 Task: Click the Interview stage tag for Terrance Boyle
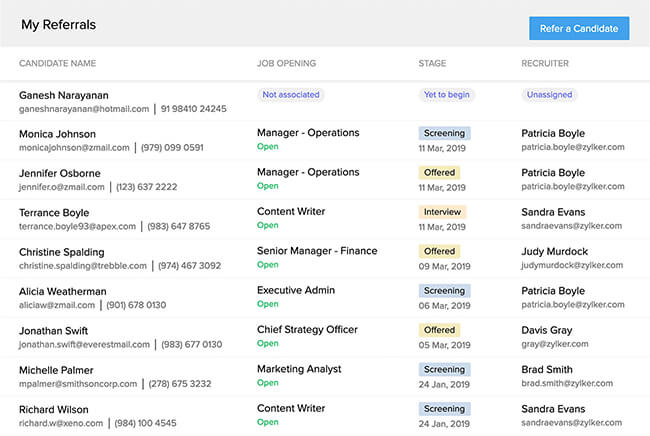click(x=442, y=212)
